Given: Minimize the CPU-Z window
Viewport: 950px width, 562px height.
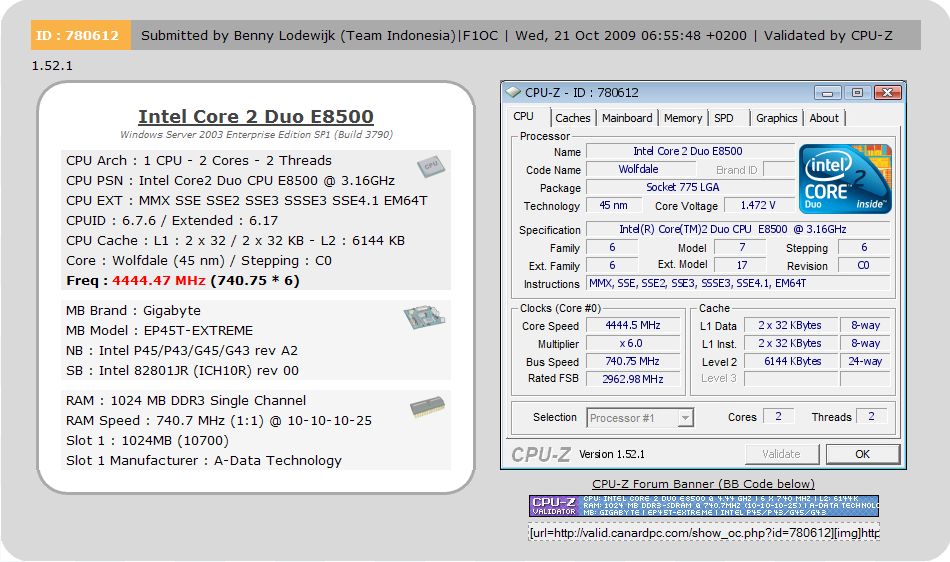Looking at the screenshot, I should click(827, 93).
